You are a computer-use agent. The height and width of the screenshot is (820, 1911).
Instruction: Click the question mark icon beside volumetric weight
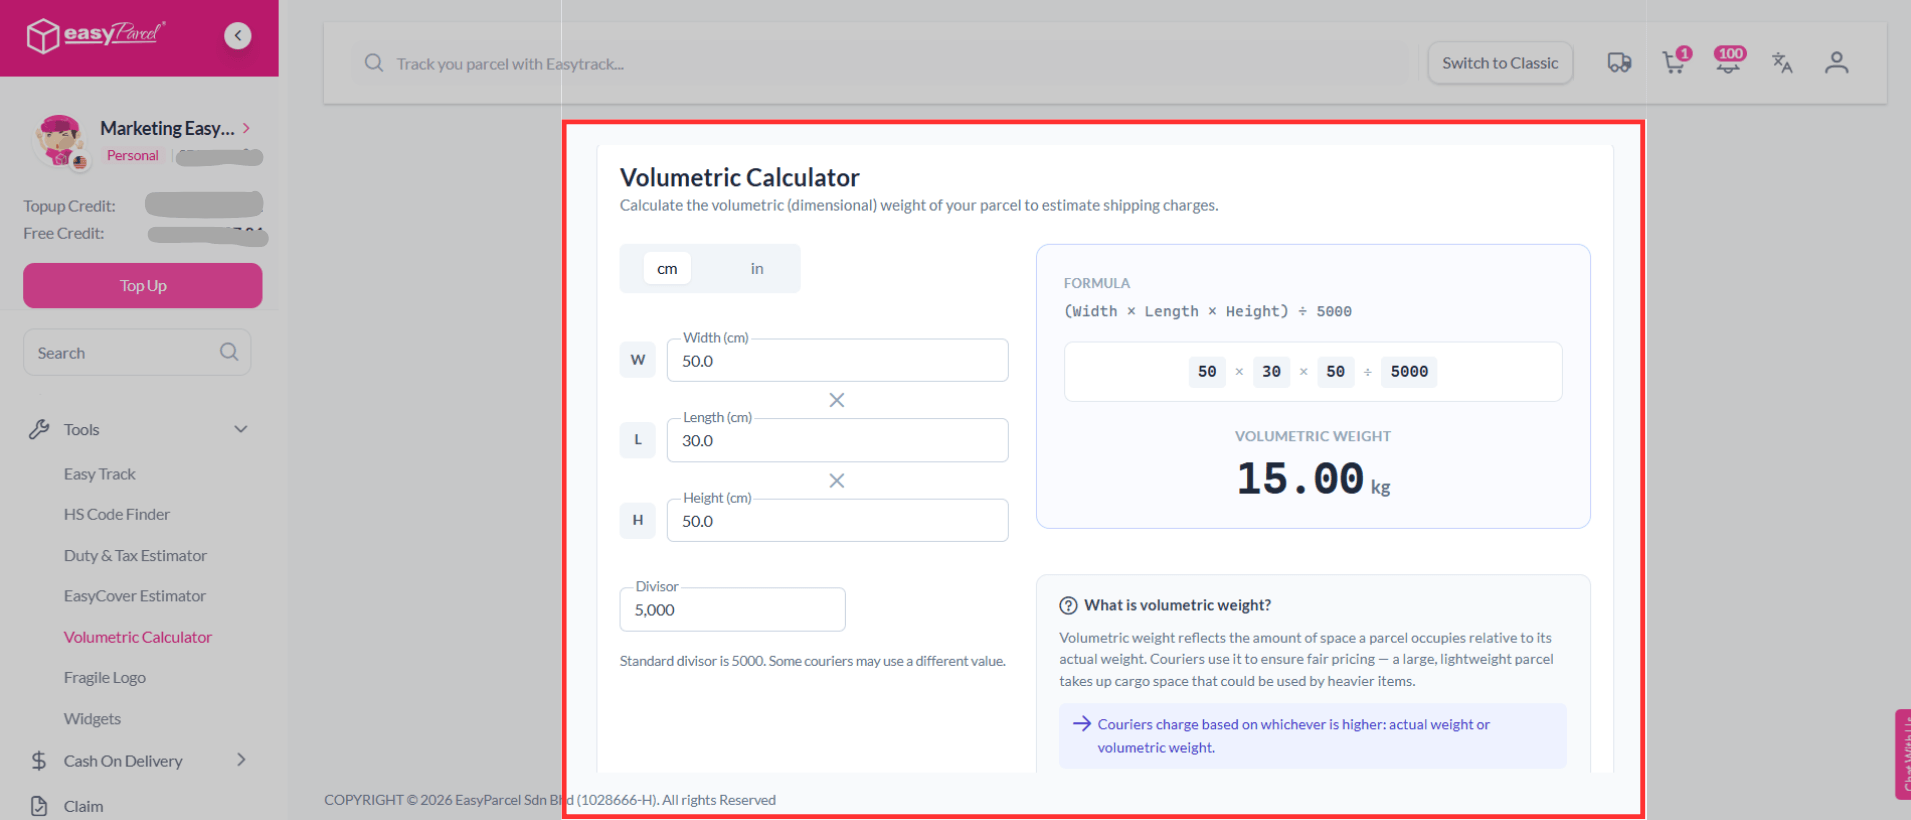1068,605
